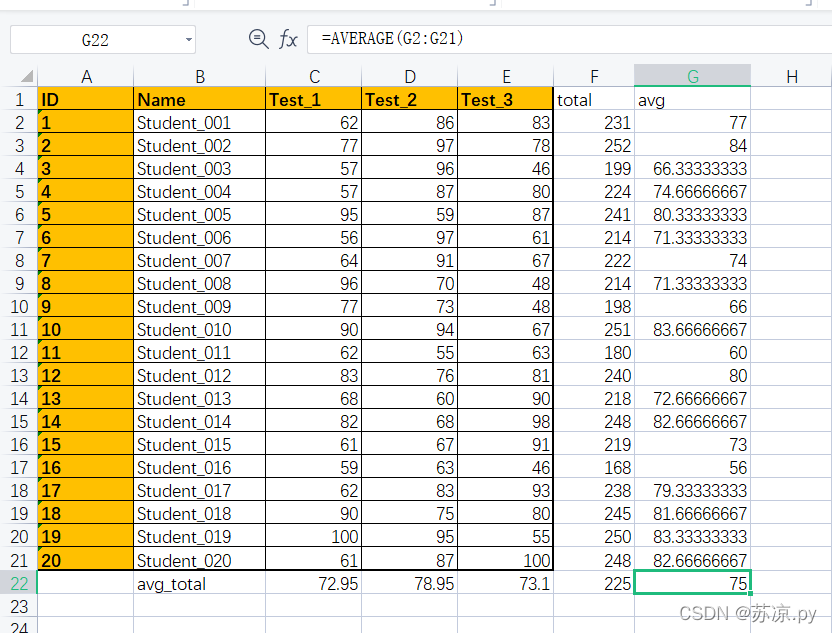Select cell Student_020

tap(200, 560)
